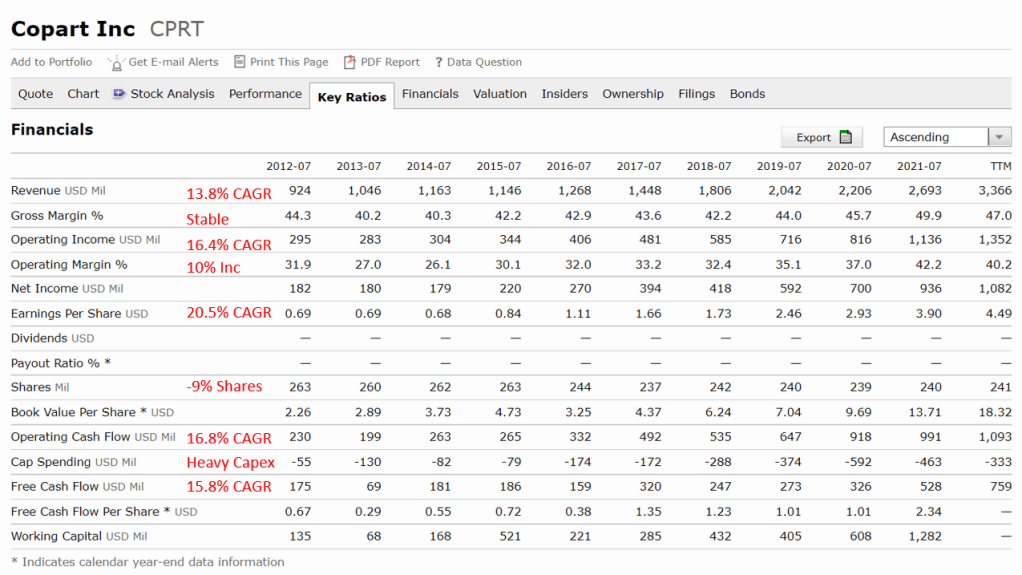The height and width of the screenshot is (575, 1022).
Task: Click 2013-07 free cash flow 69
Action: tap(373, 487)
